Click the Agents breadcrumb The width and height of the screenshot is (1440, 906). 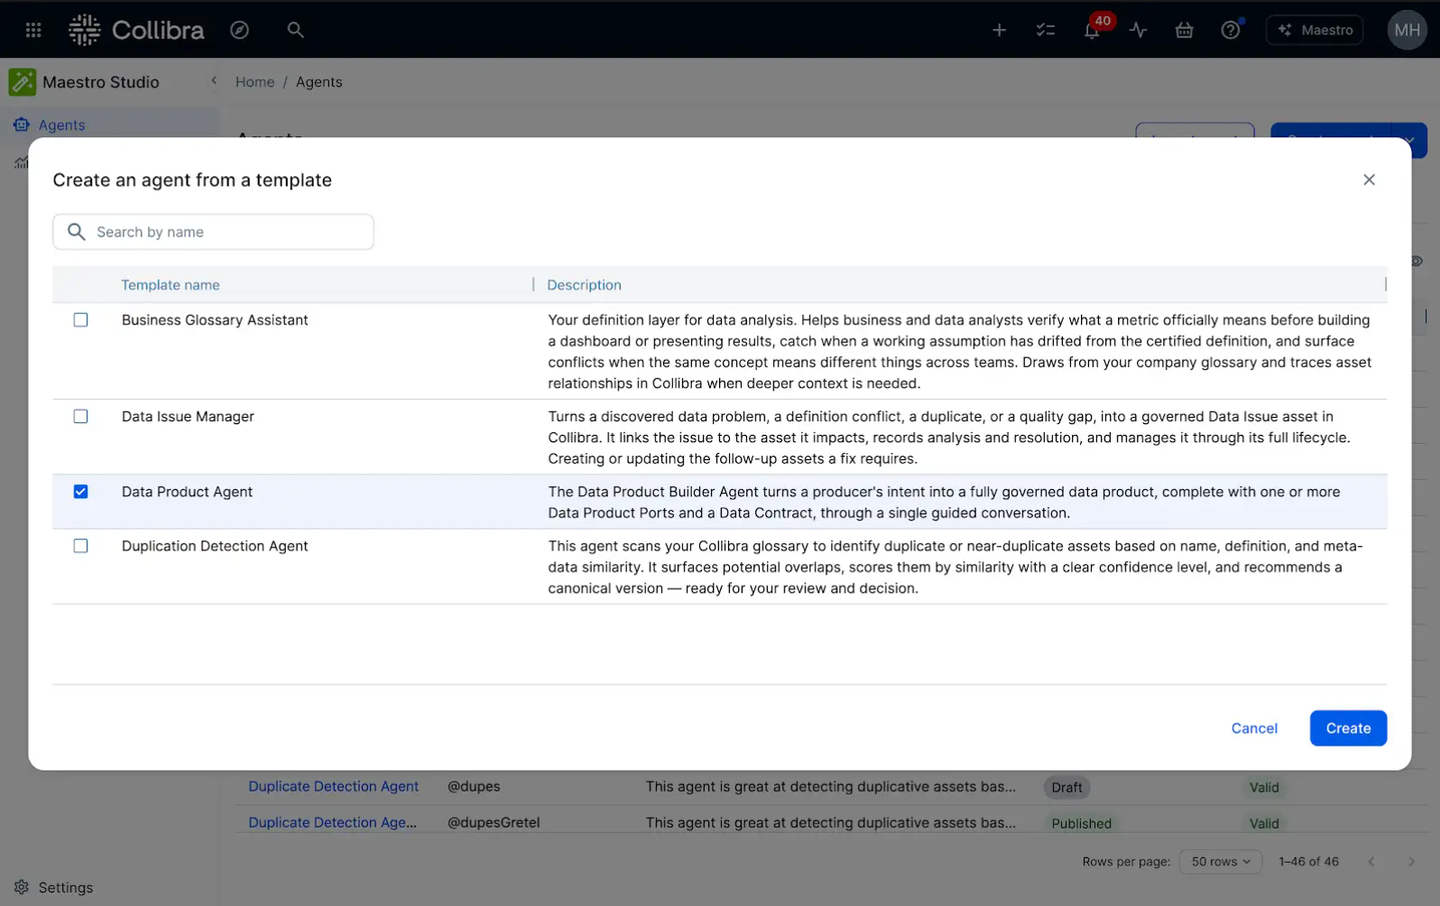(x=319, y=82)
